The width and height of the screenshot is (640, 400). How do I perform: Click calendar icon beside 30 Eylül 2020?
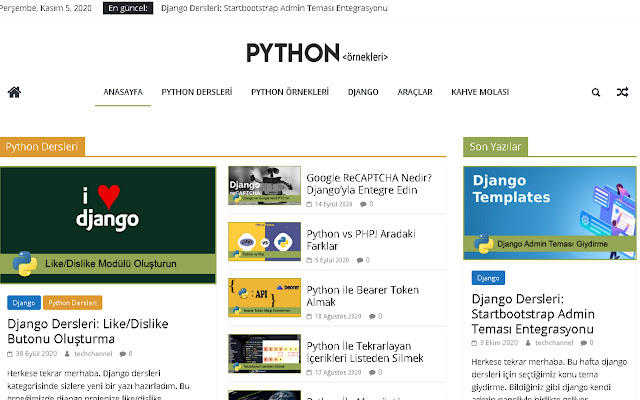[10, 354]
